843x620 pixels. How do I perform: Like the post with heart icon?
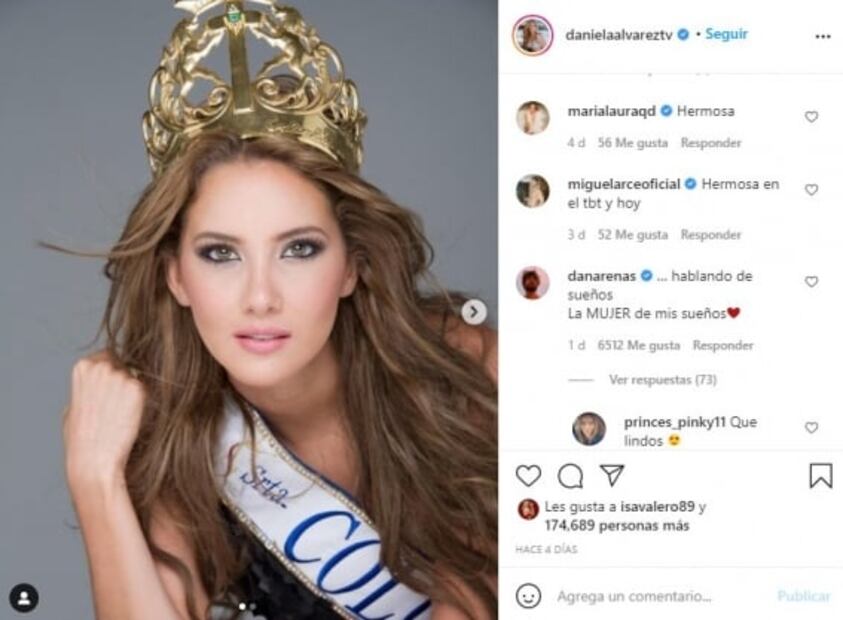click(528, 476)
